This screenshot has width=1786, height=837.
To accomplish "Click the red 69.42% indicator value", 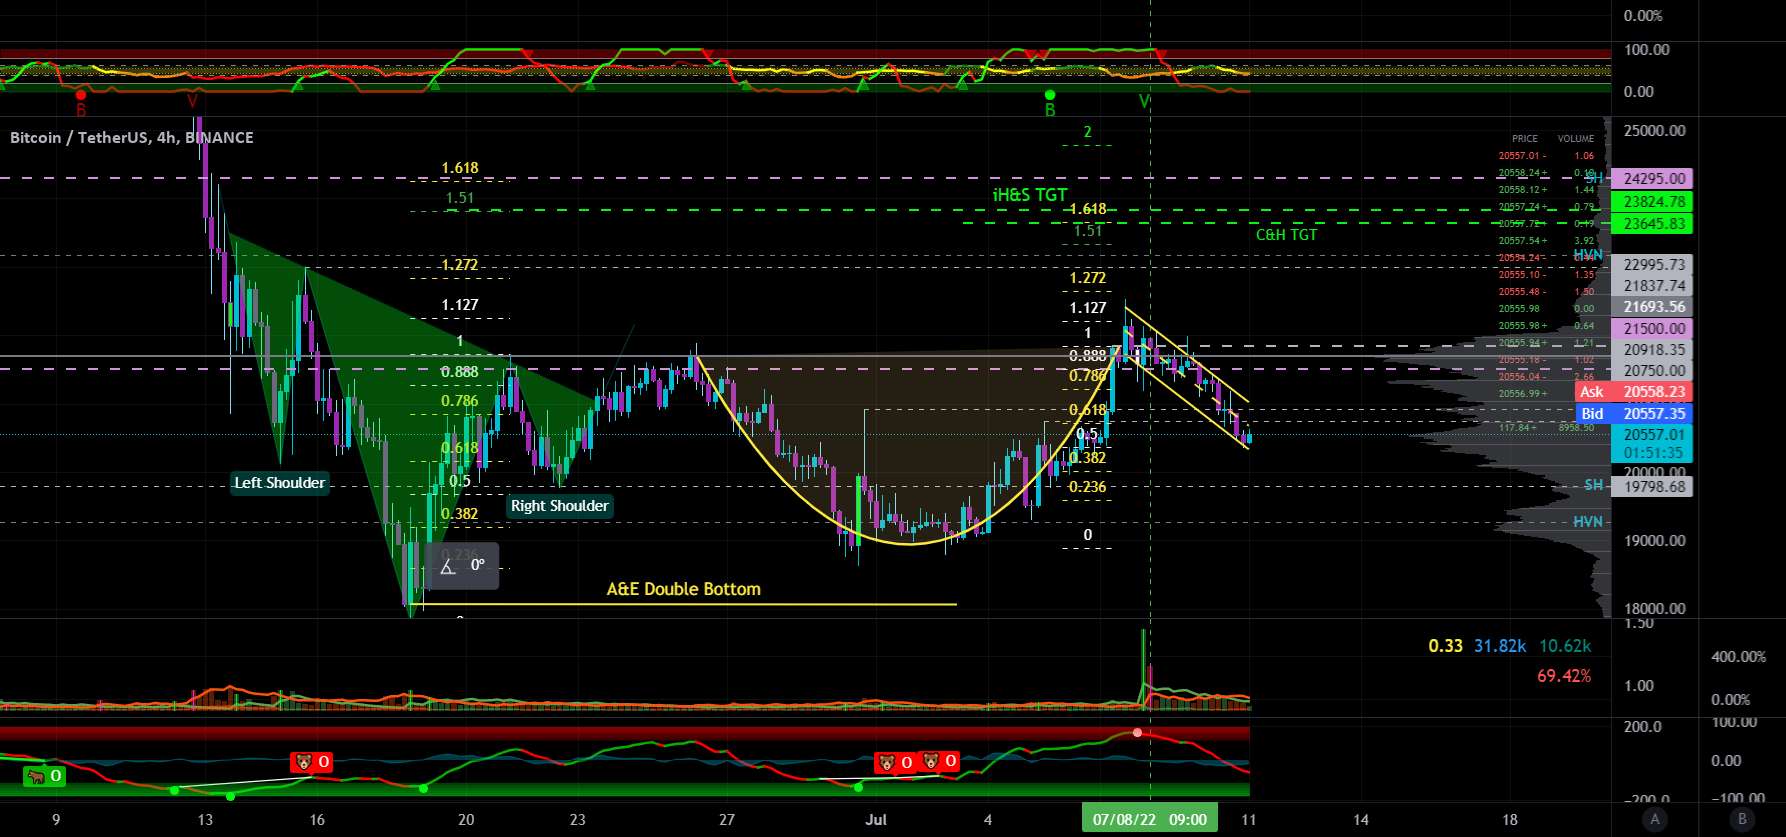I will click(x=1564, y=676).
